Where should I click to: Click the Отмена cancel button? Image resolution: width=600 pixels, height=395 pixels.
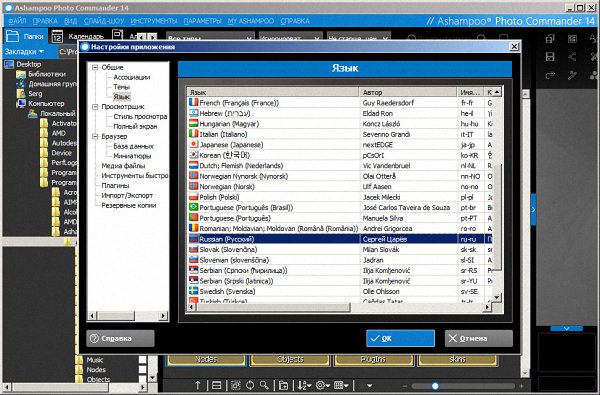pos(479,338)
